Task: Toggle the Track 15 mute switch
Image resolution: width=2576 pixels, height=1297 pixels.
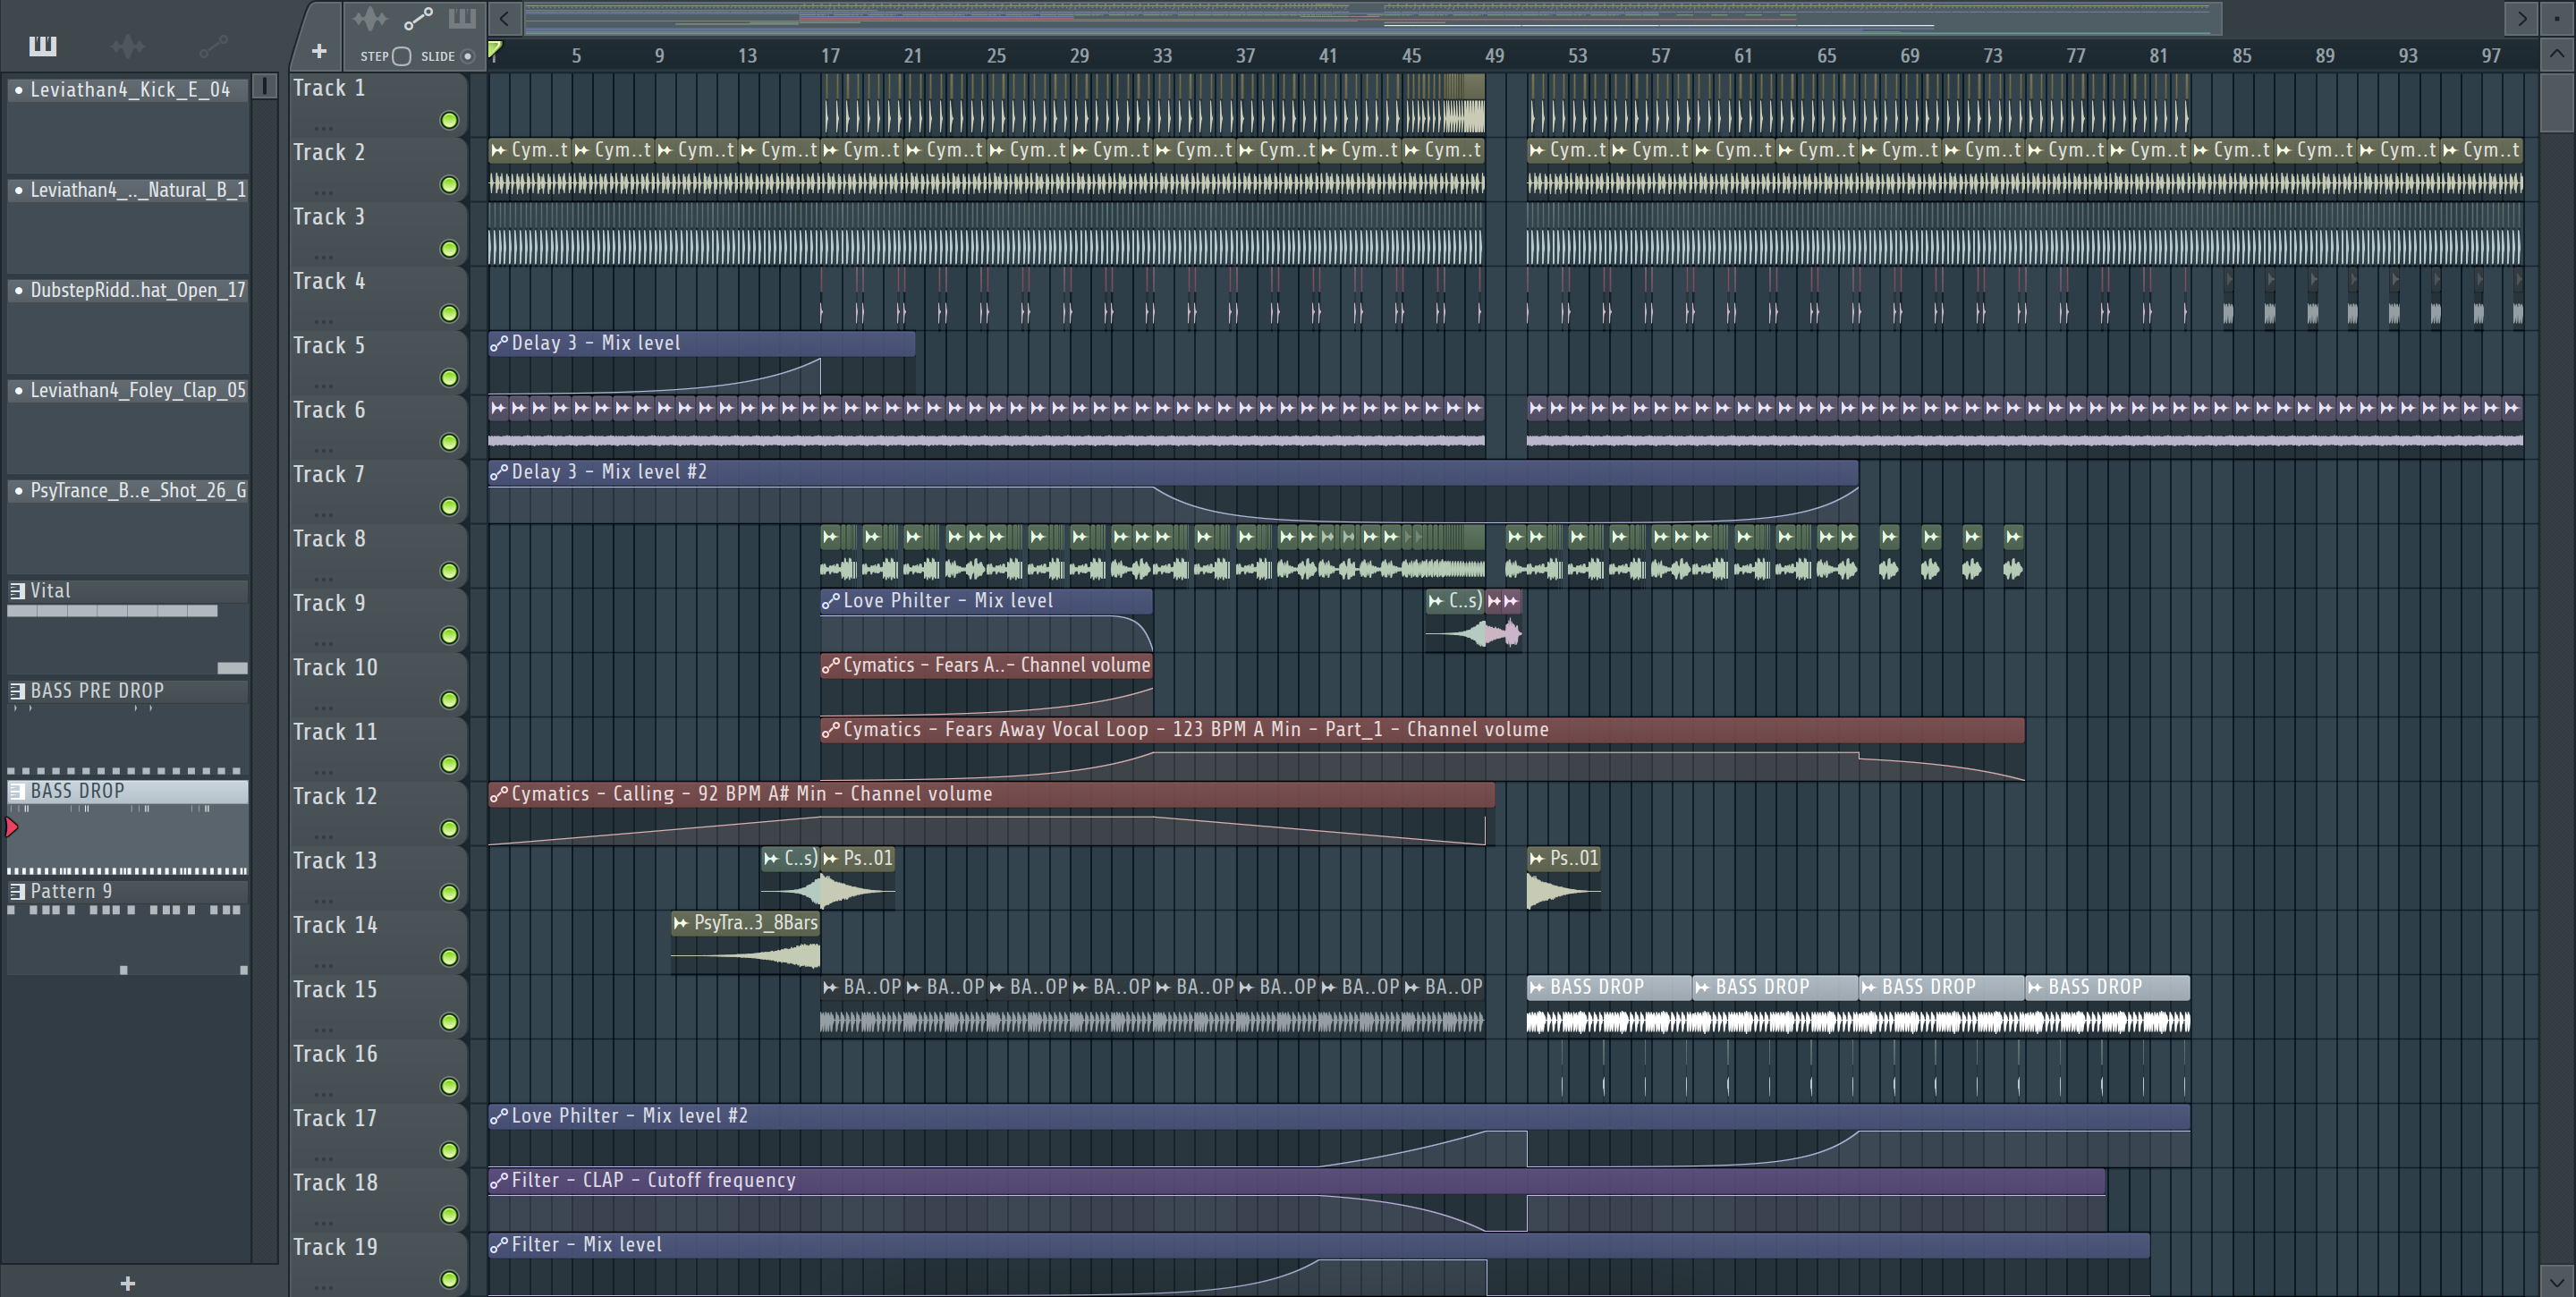Action: (449, 1022)
